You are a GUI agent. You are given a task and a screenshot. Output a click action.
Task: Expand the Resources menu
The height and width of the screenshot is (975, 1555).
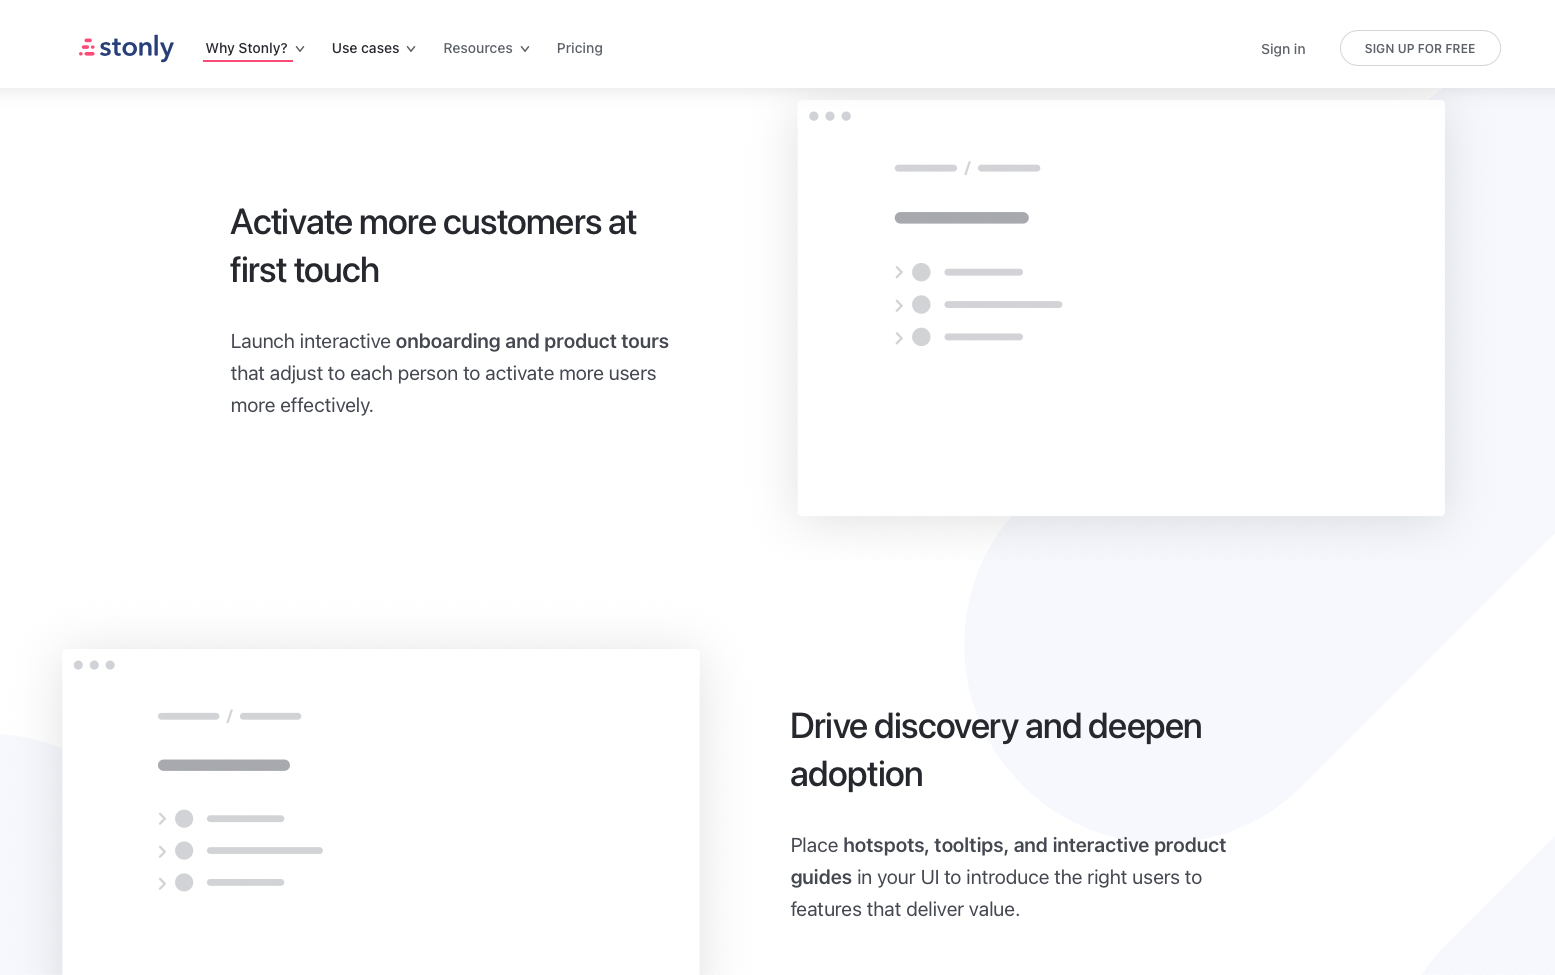(486, 48)
